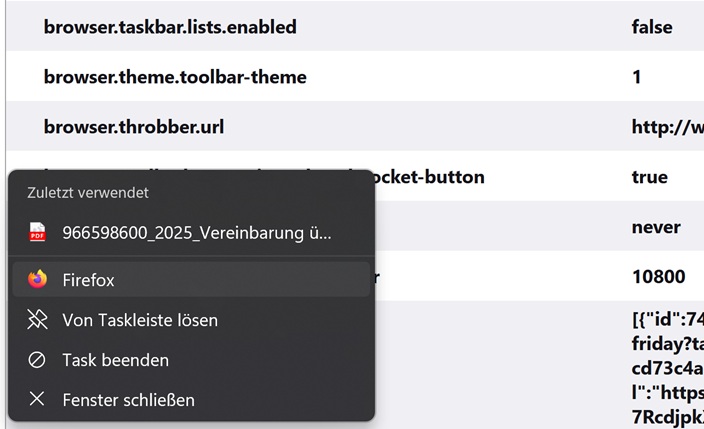Choose Von Taskleiste lösen
This screenshot has width=704, height=429.
click(140, 320)
